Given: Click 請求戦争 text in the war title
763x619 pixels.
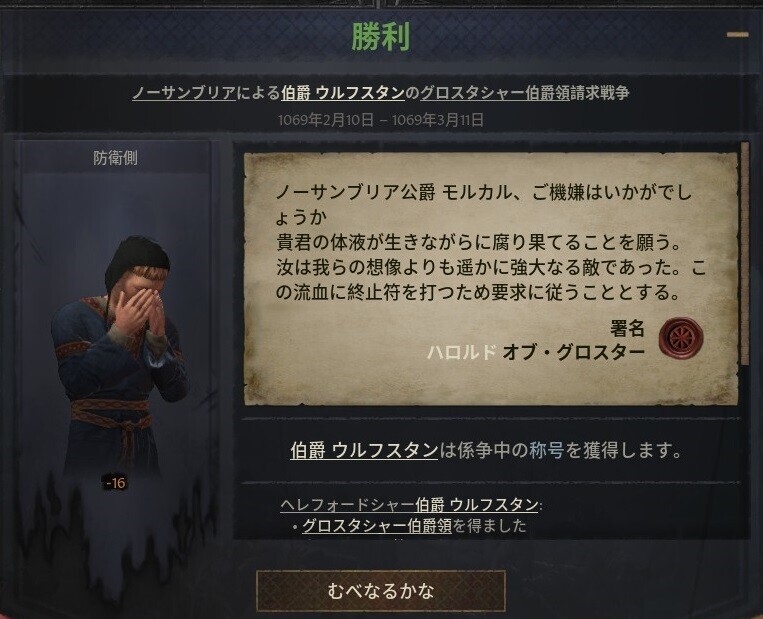Looking at the screenshot, I should coord(600,92).
